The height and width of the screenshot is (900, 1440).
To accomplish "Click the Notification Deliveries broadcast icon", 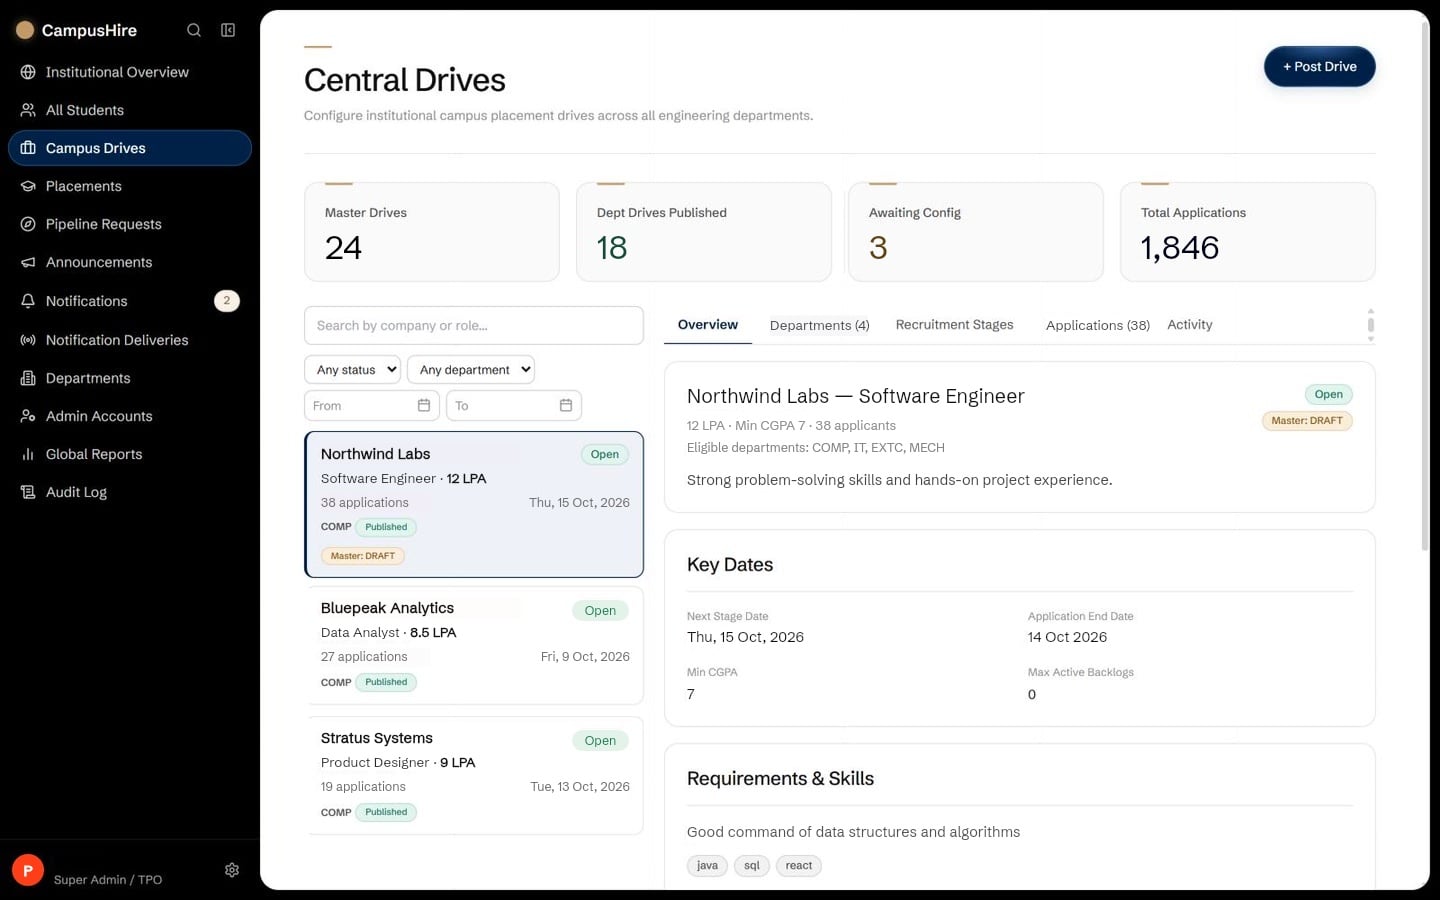I will tap(28, 340).
